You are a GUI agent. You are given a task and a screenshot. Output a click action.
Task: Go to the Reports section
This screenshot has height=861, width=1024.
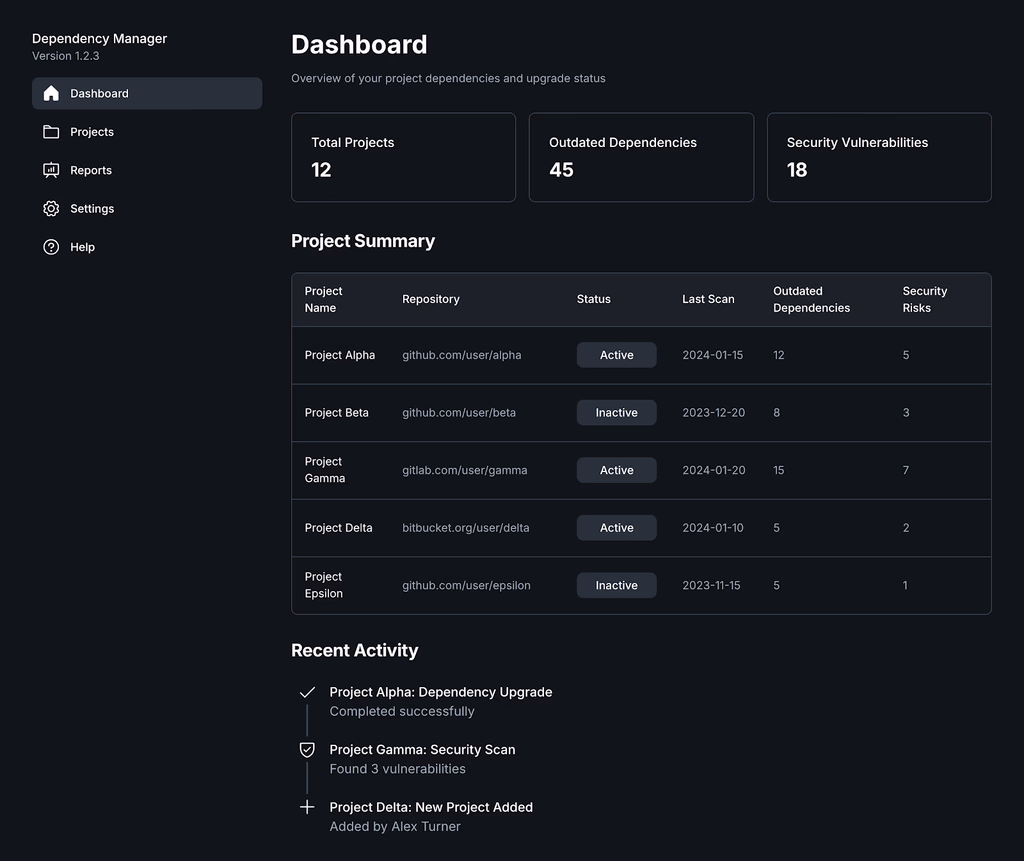147,171
